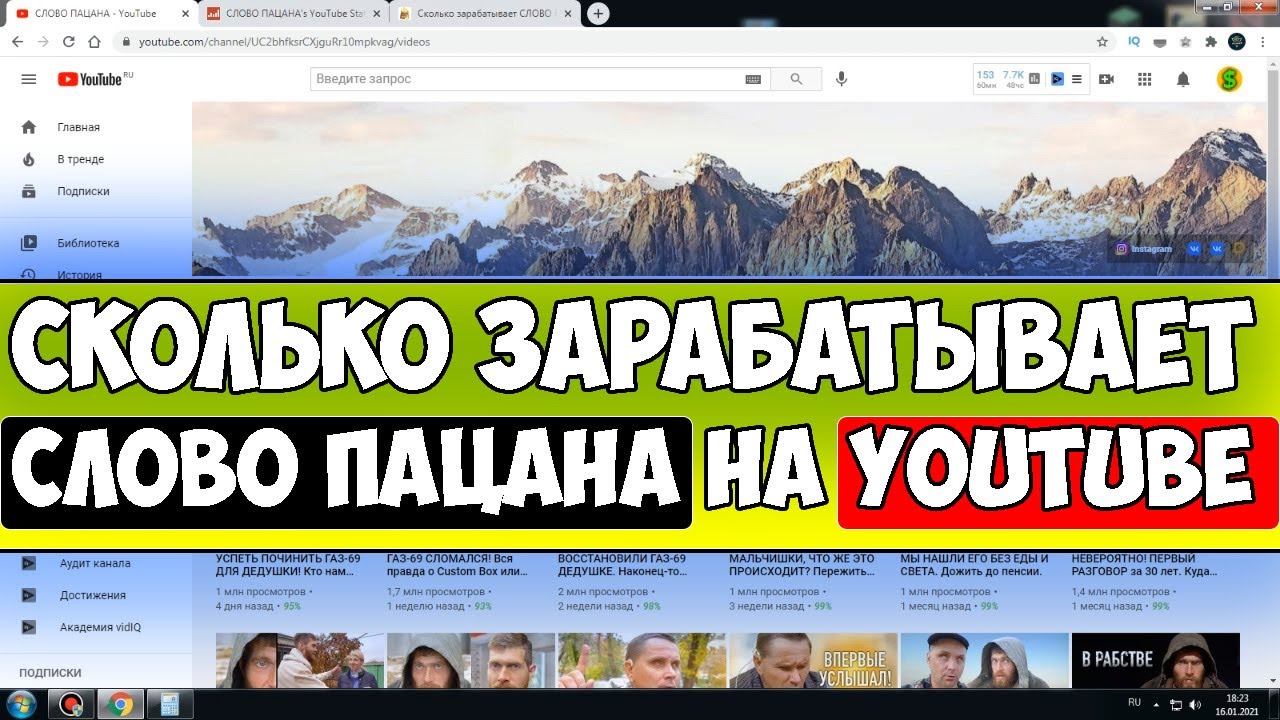Bookmark this page with the star

point(1102,42)
